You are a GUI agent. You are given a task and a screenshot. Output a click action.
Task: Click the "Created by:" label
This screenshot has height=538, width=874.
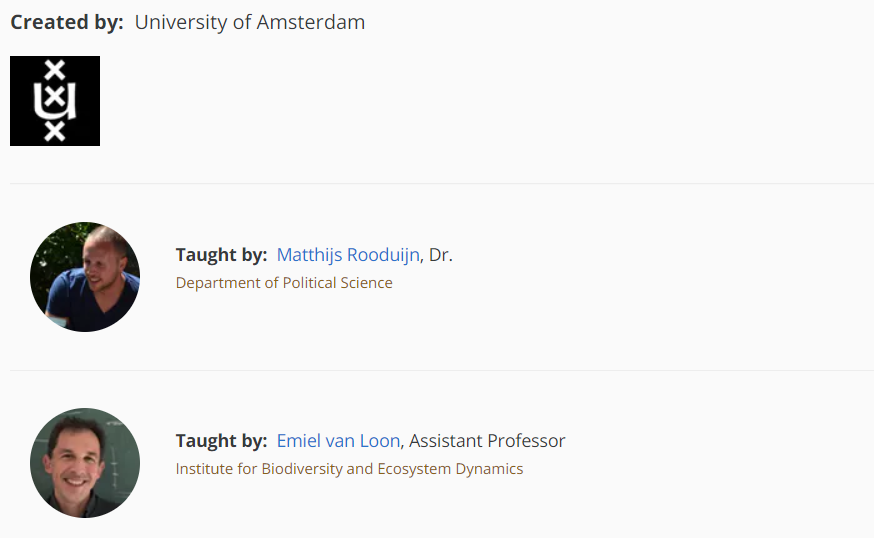point(67,22)
